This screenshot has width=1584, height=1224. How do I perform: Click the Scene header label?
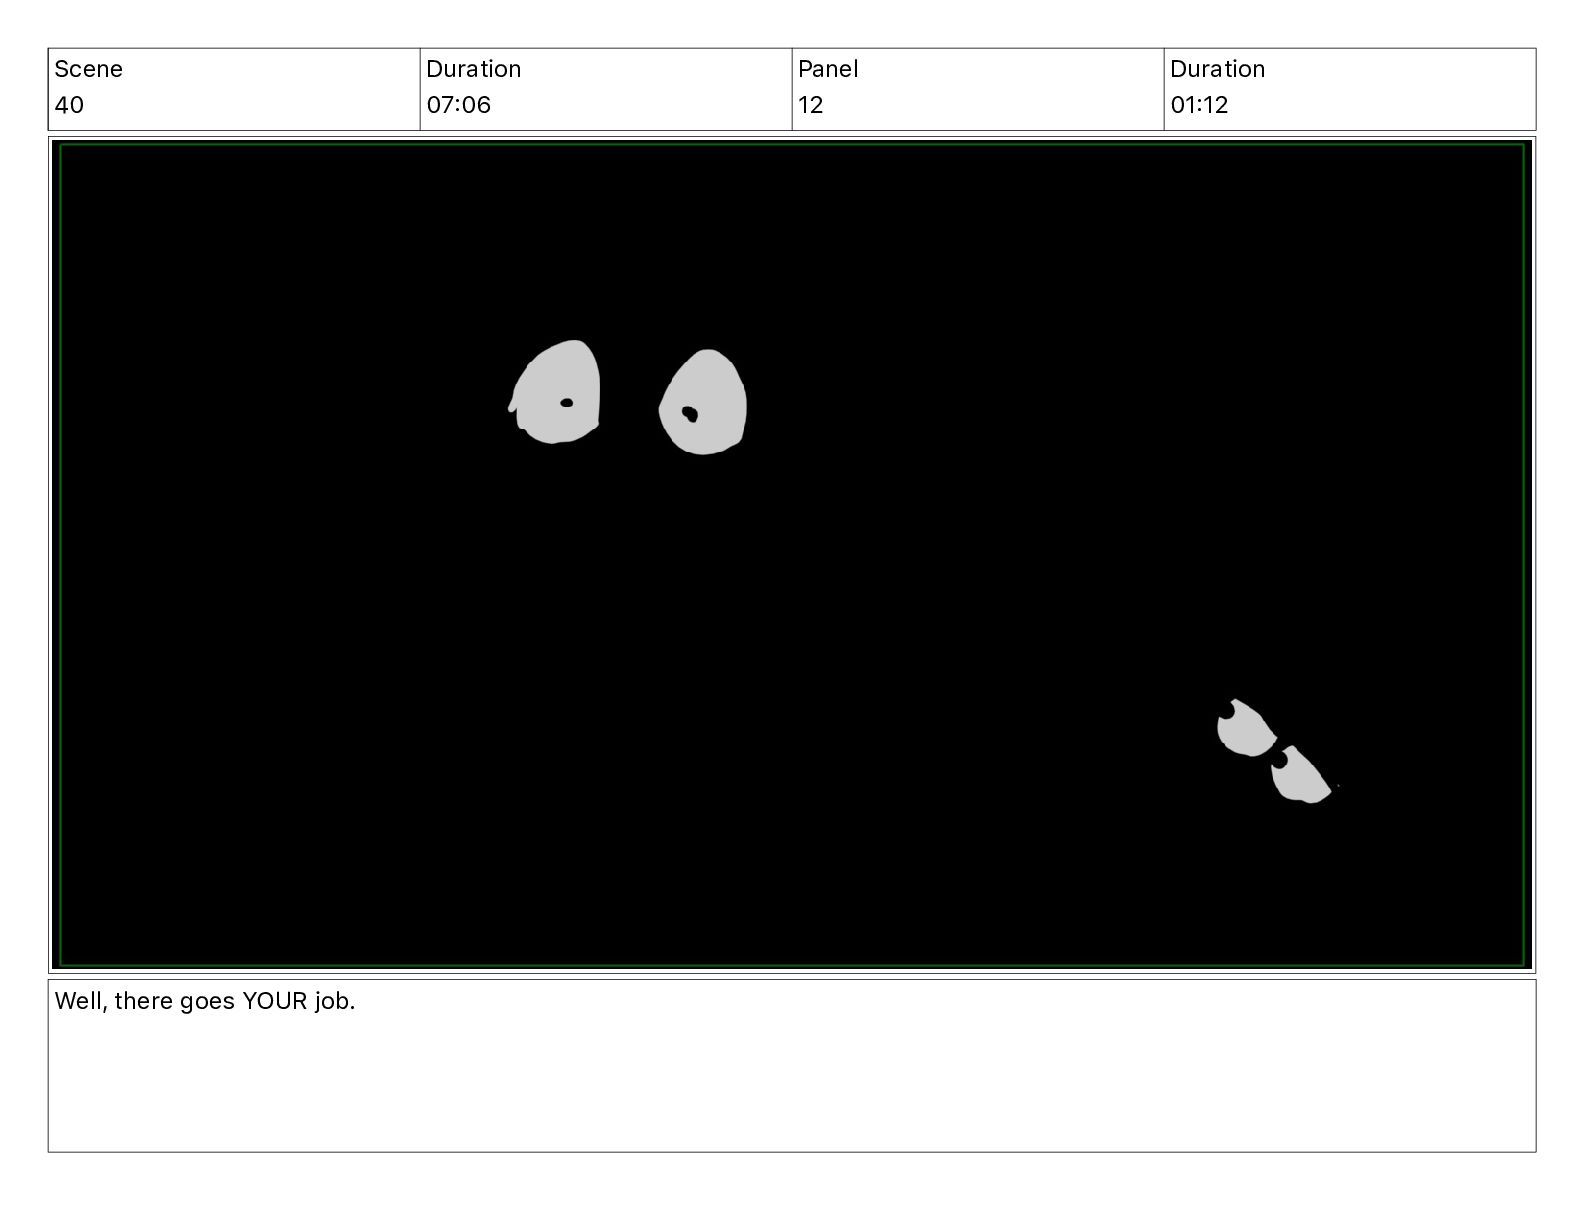pos(88,69)
